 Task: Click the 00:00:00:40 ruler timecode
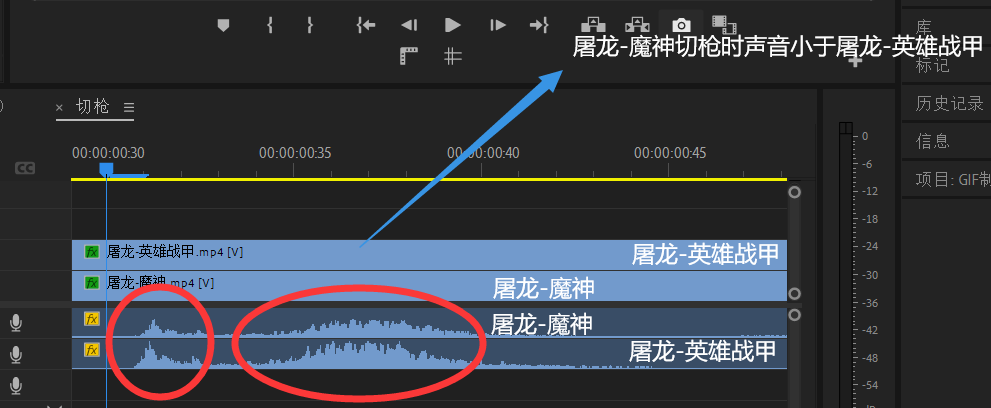click(483, 153)
